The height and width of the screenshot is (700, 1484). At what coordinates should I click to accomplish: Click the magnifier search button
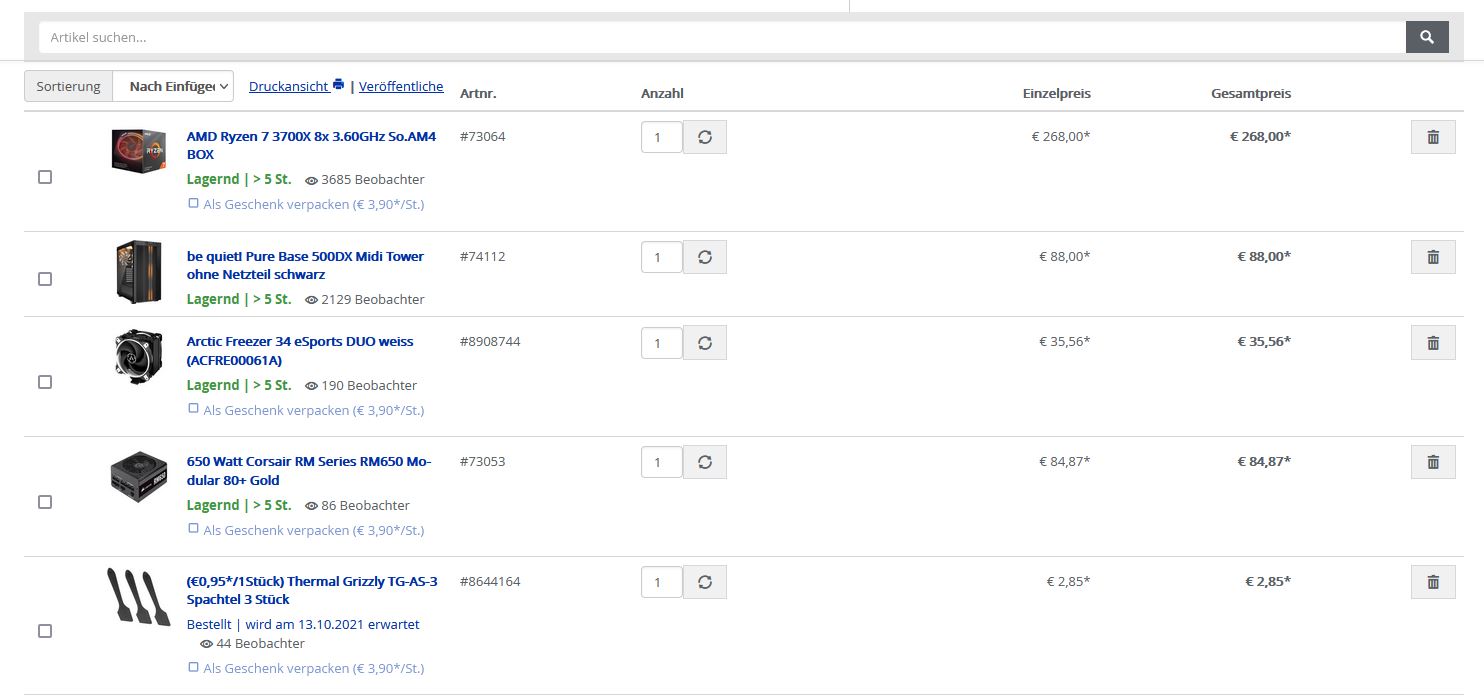pyautogui.click(x=1427, y=37)
